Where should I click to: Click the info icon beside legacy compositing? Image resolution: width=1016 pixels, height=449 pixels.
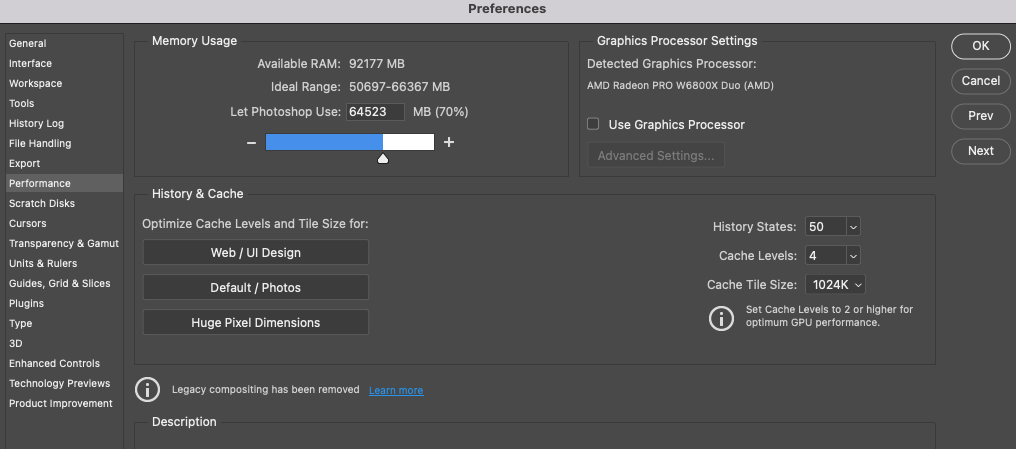[147, 390]
